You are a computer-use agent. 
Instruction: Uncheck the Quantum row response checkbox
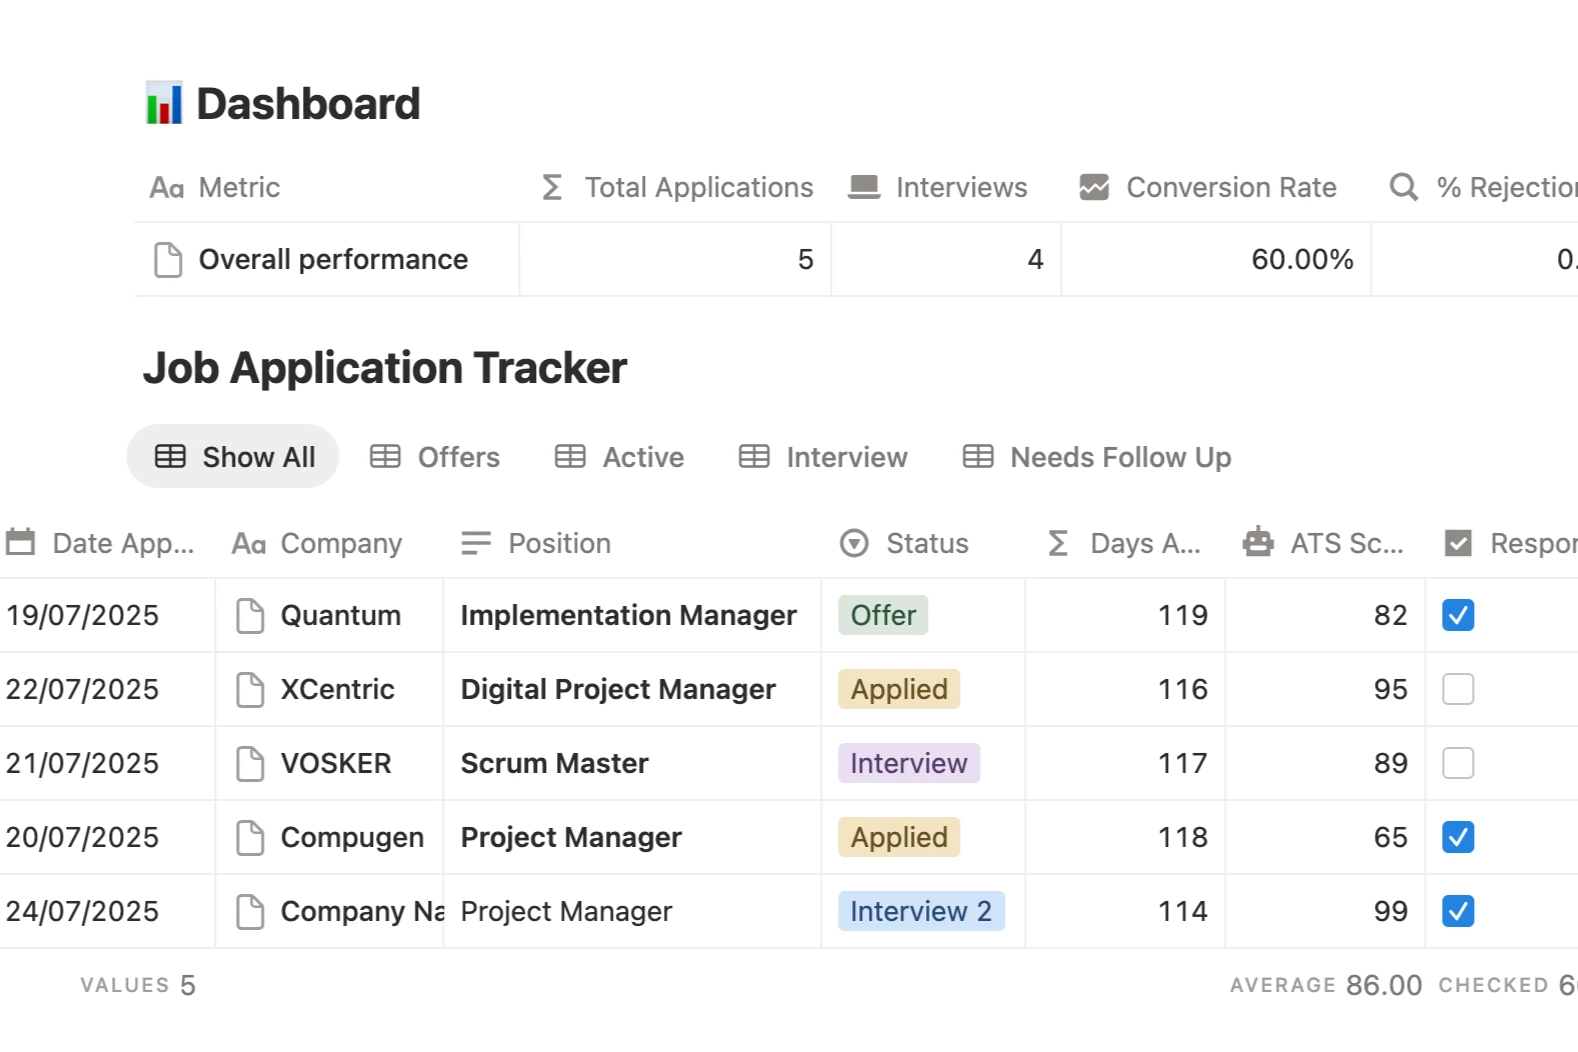(x=1457, y=616)
